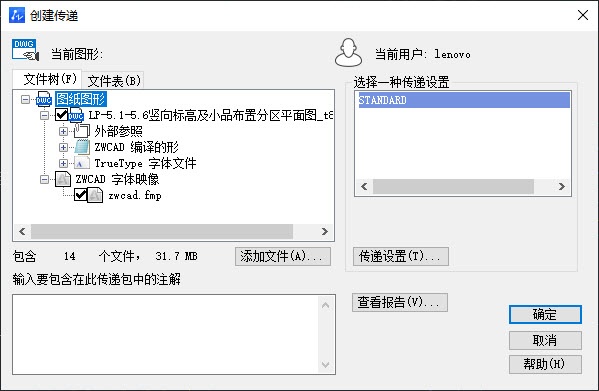Click the TrueType 字体文件 icon
This screenshot has height=391, width=599.
click(x=82, y=163)
